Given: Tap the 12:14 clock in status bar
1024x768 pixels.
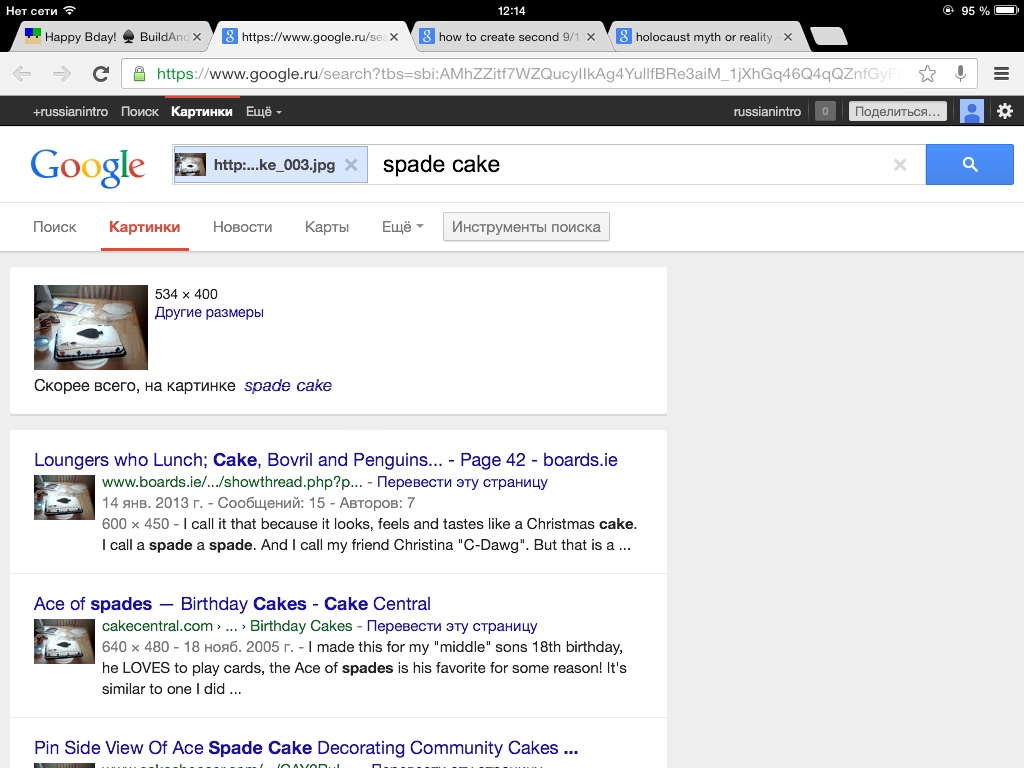Looking at the screenshot, I should (511, 10).
